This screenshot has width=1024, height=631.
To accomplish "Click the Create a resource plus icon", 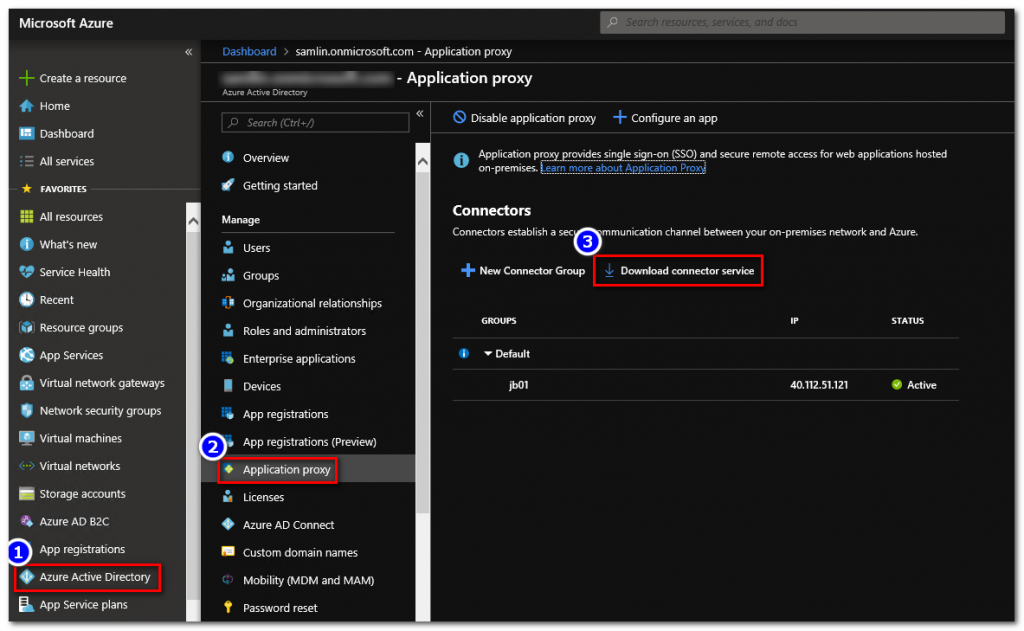I will pyautogui.click(x=26, y=78).
